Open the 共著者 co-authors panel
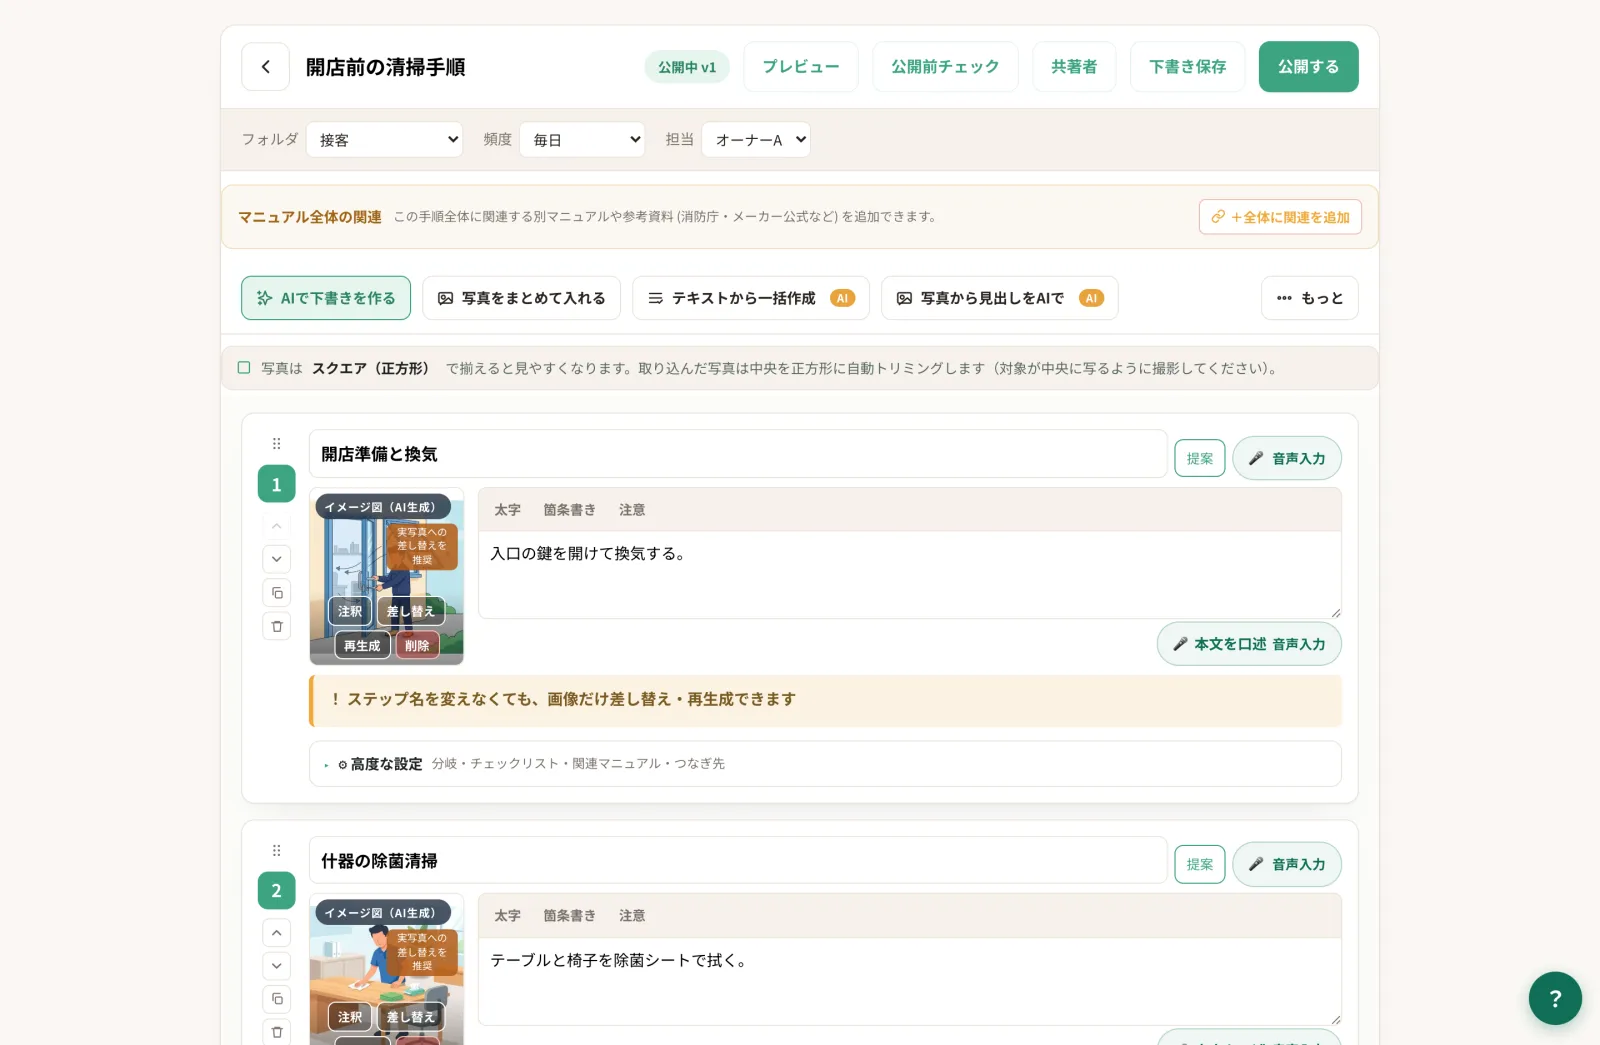Screen dimensions: 1600x1045 point(1074,67)
